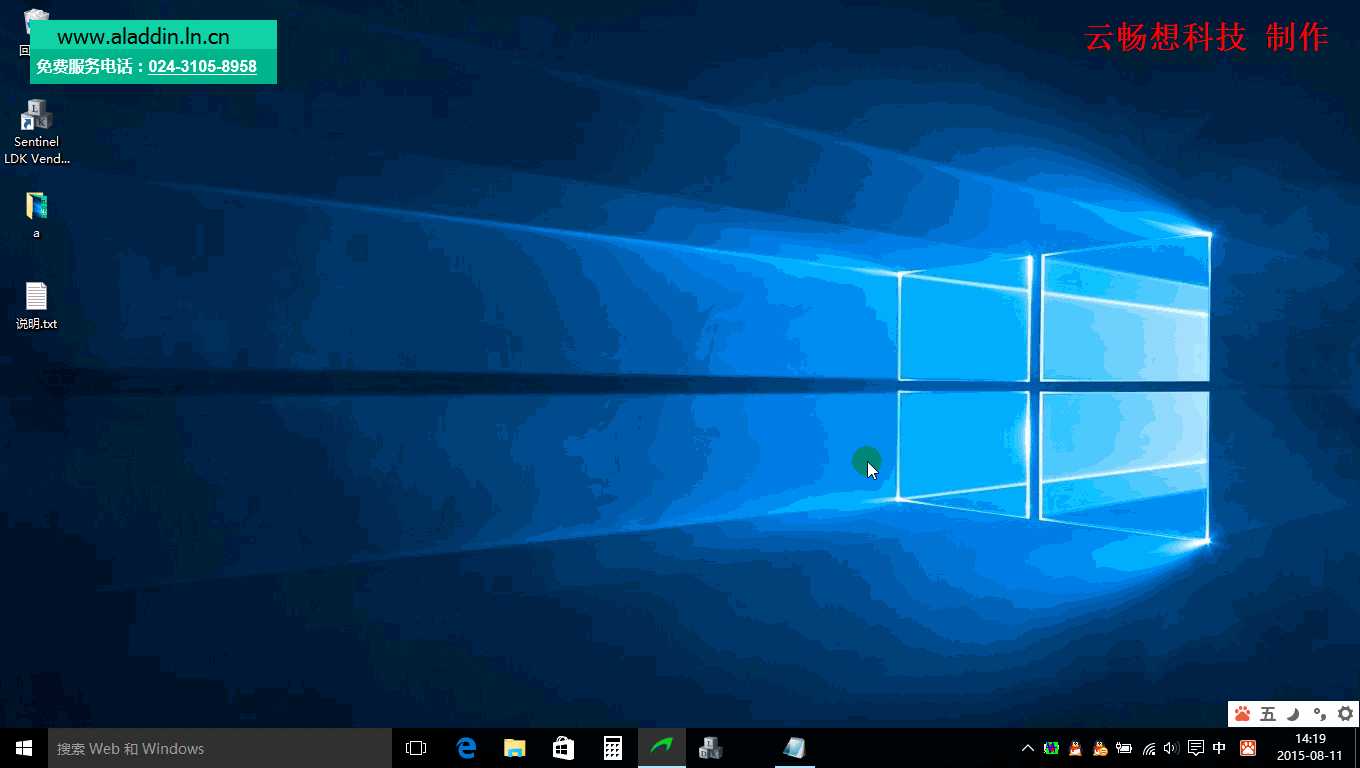Open the volume speaker tray icon
This screenshot has width=1360, height=768.
tap(1171, 748)
